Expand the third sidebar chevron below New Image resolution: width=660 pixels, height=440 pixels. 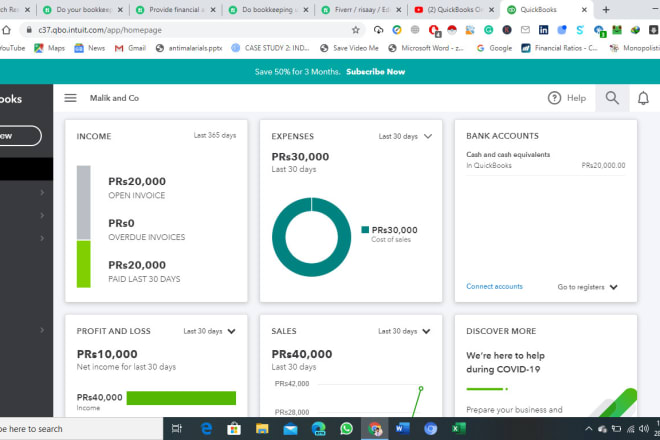click(42, 238)
